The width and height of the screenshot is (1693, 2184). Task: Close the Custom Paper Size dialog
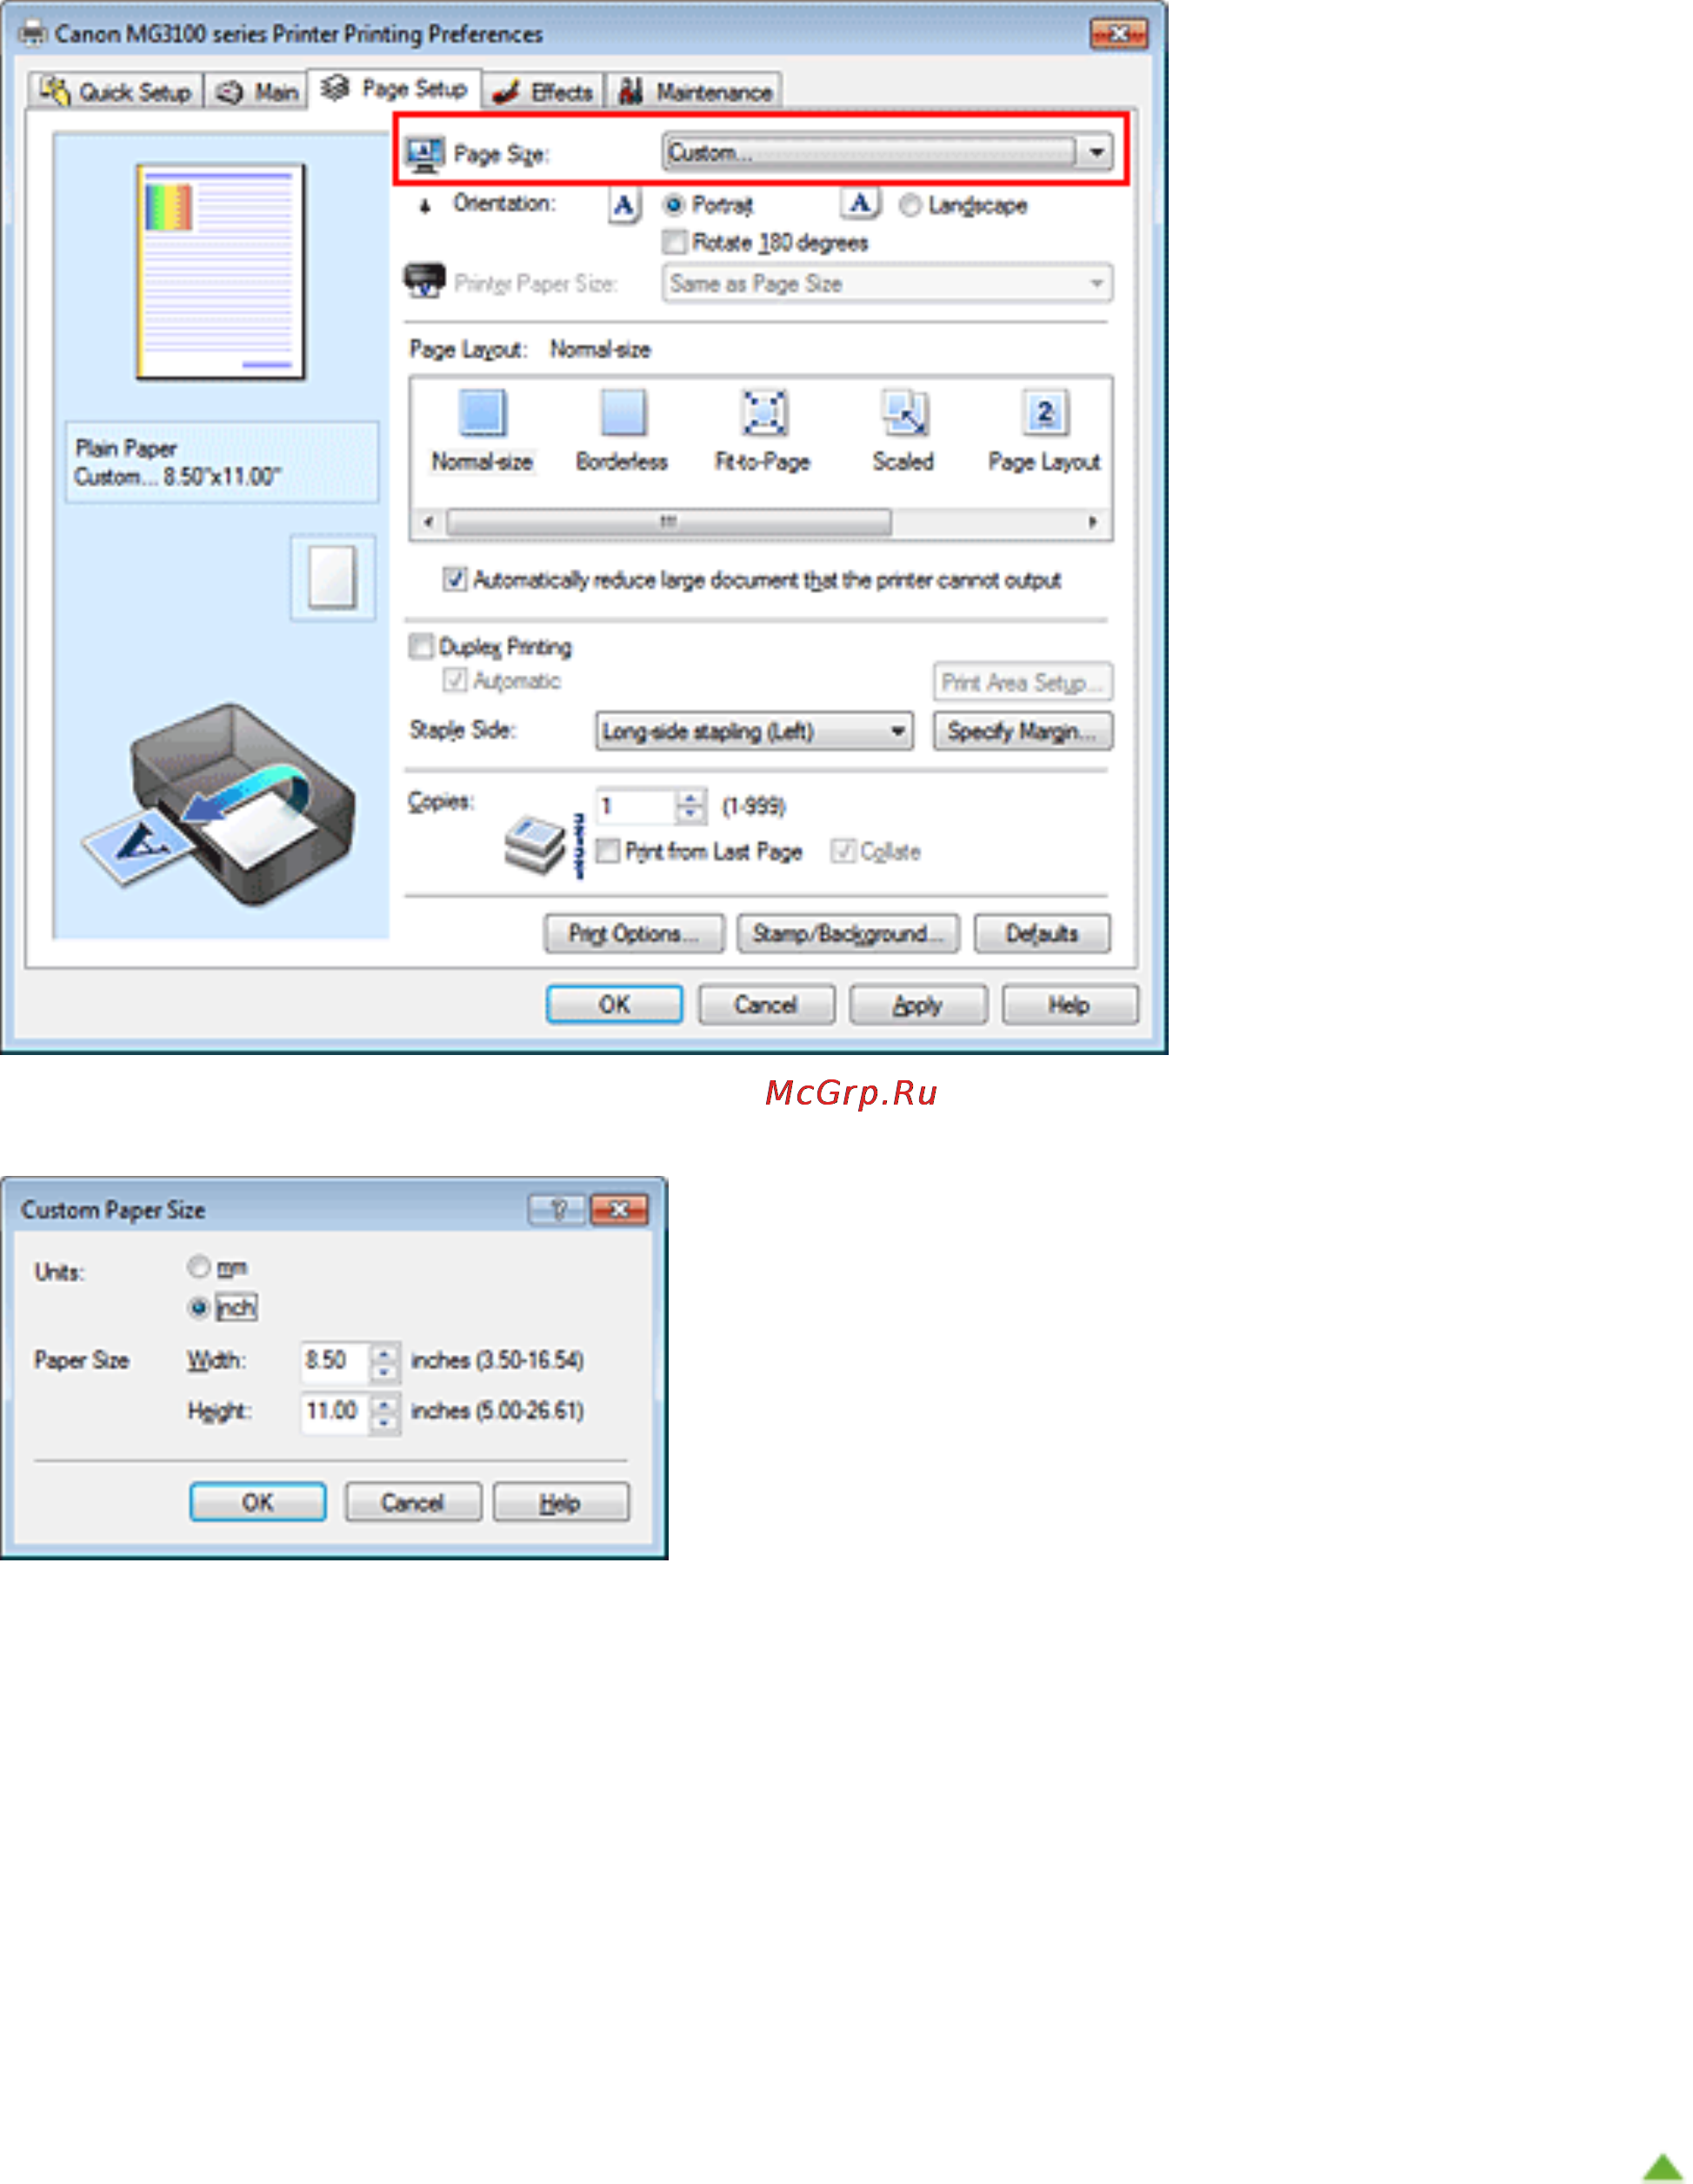(619, 1210)
